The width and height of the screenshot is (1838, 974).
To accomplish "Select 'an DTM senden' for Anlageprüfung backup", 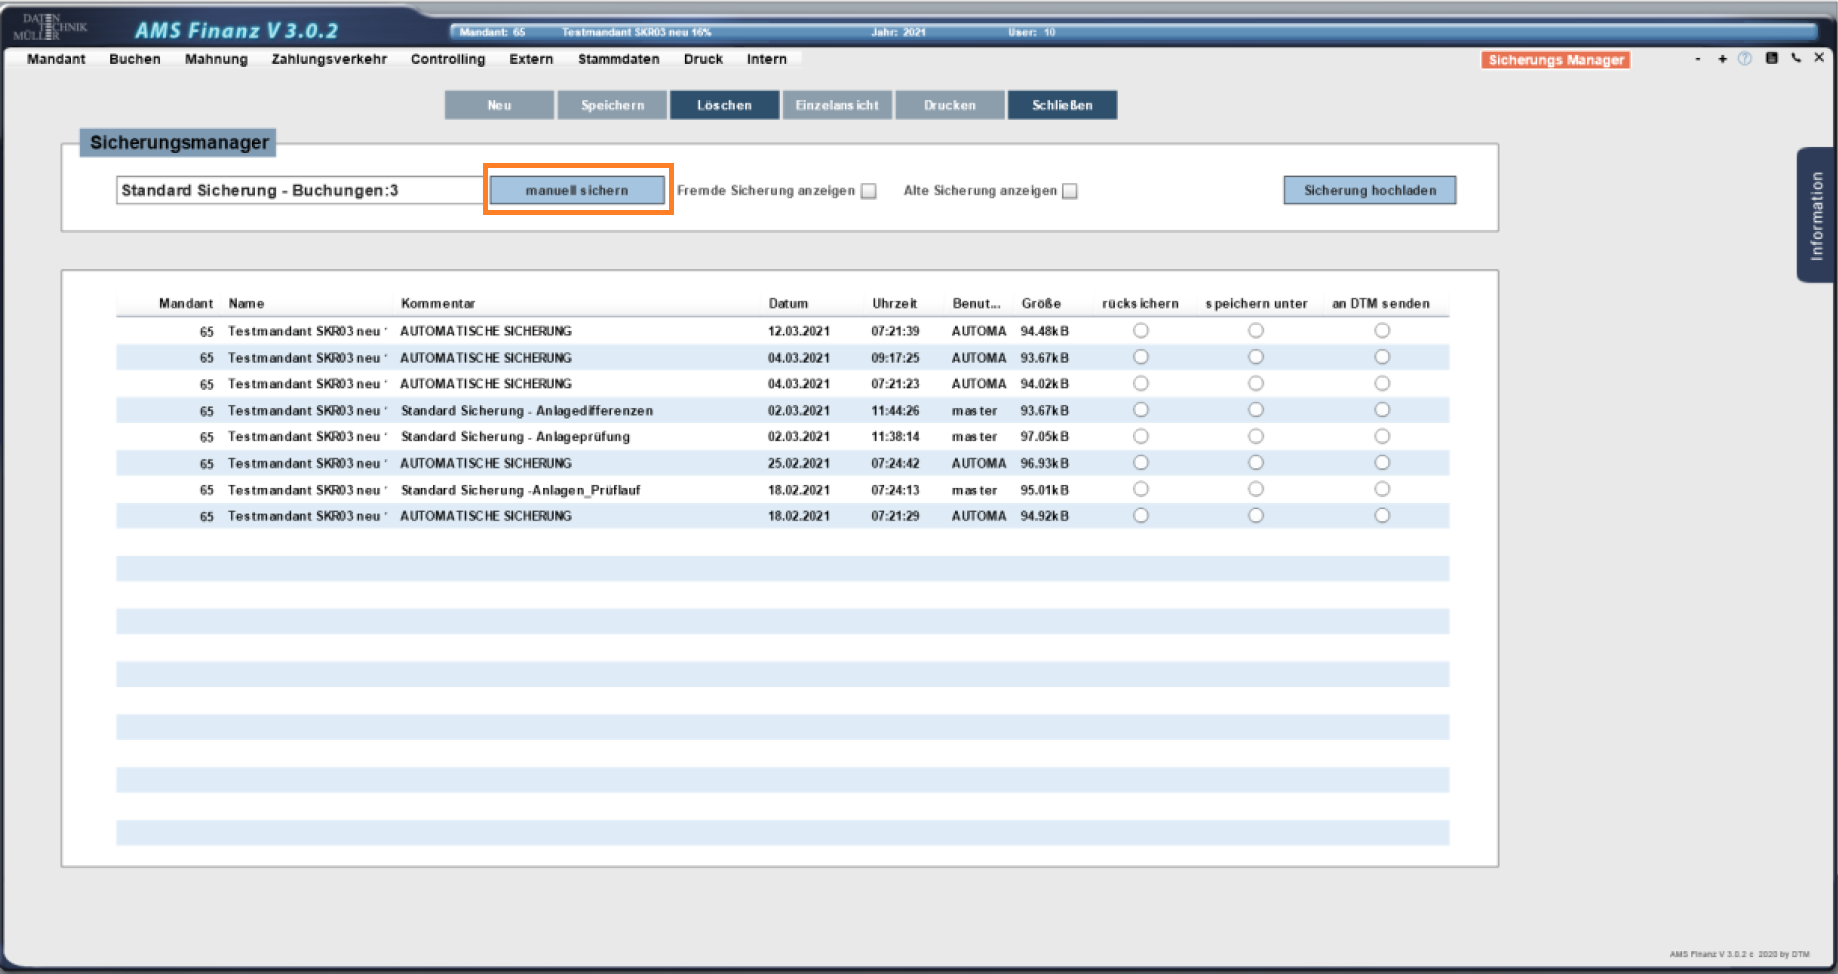I will (1382, 437).
